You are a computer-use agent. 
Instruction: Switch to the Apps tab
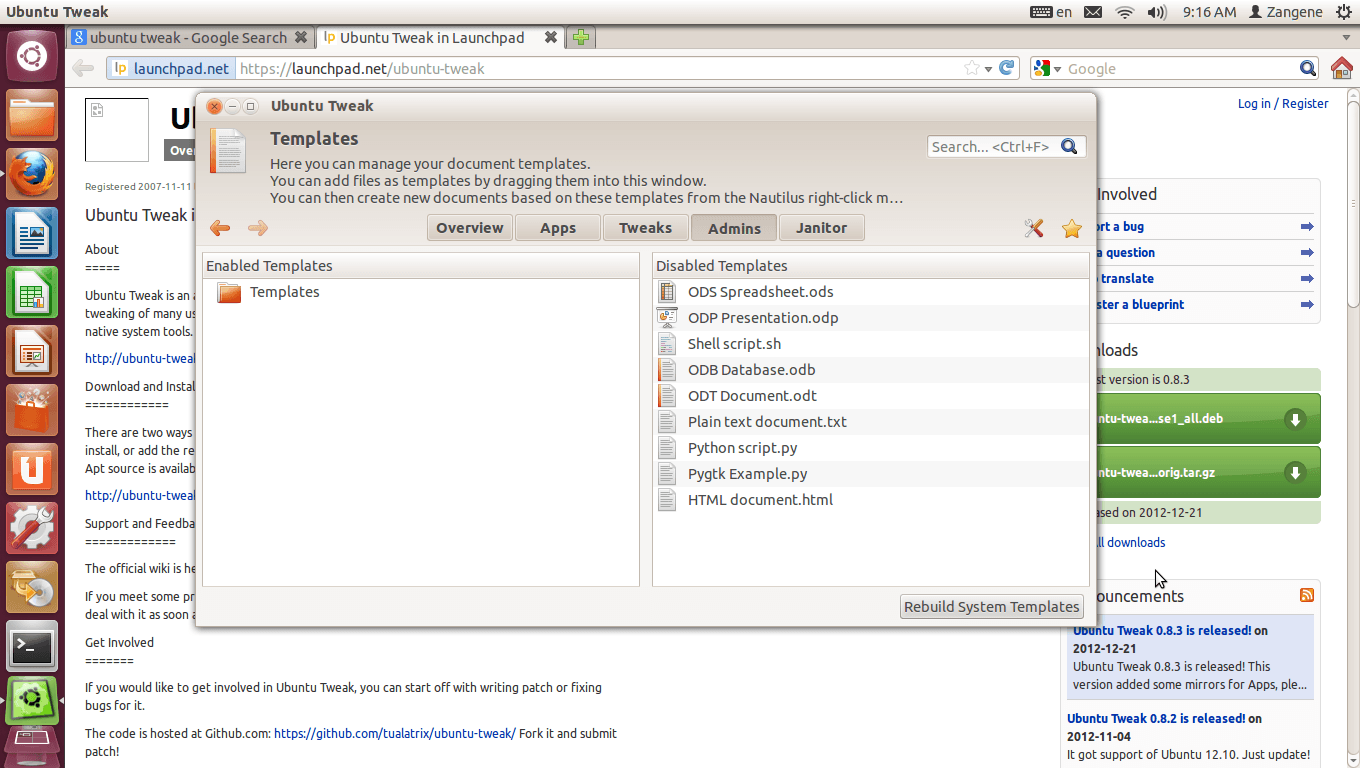pyautogui.click(x=558, y=228)
